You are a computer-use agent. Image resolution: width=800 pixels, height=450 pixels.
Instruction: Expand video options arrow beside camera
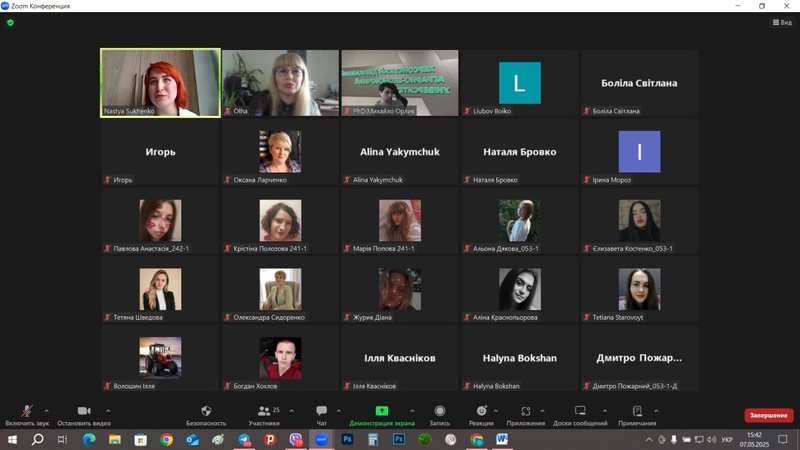pyautogui.click(x=108, y=410)
